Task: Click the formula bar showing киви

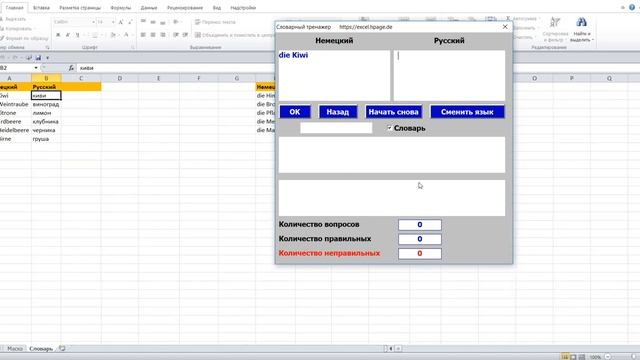Action: click(176, 68)
